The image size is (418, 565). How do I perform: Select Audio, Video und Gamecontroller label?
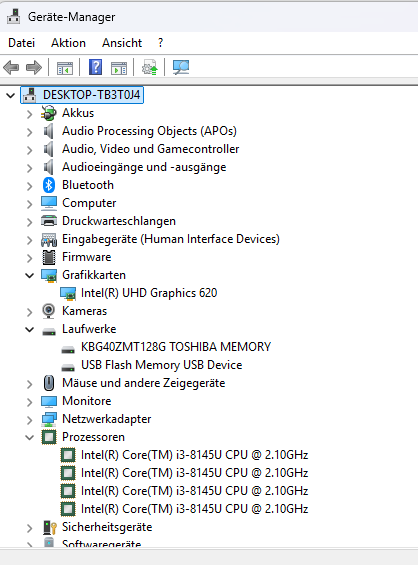(151, 149)
